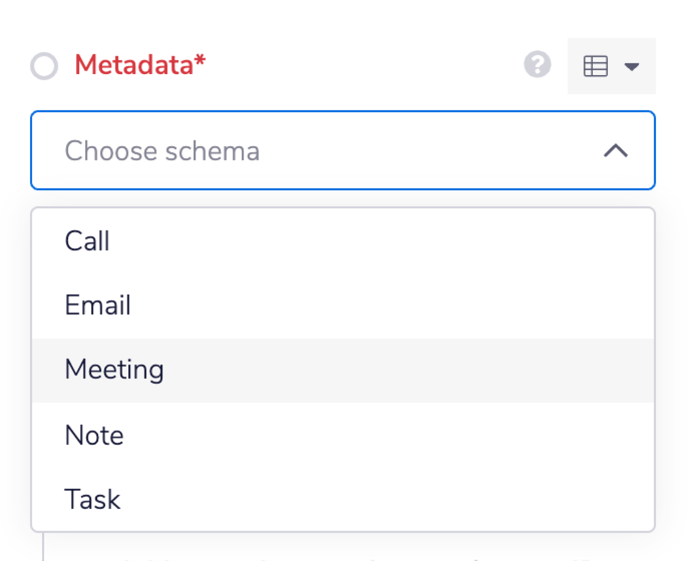
Task: Click the table view icon
Action: click(x=595, y=66)
